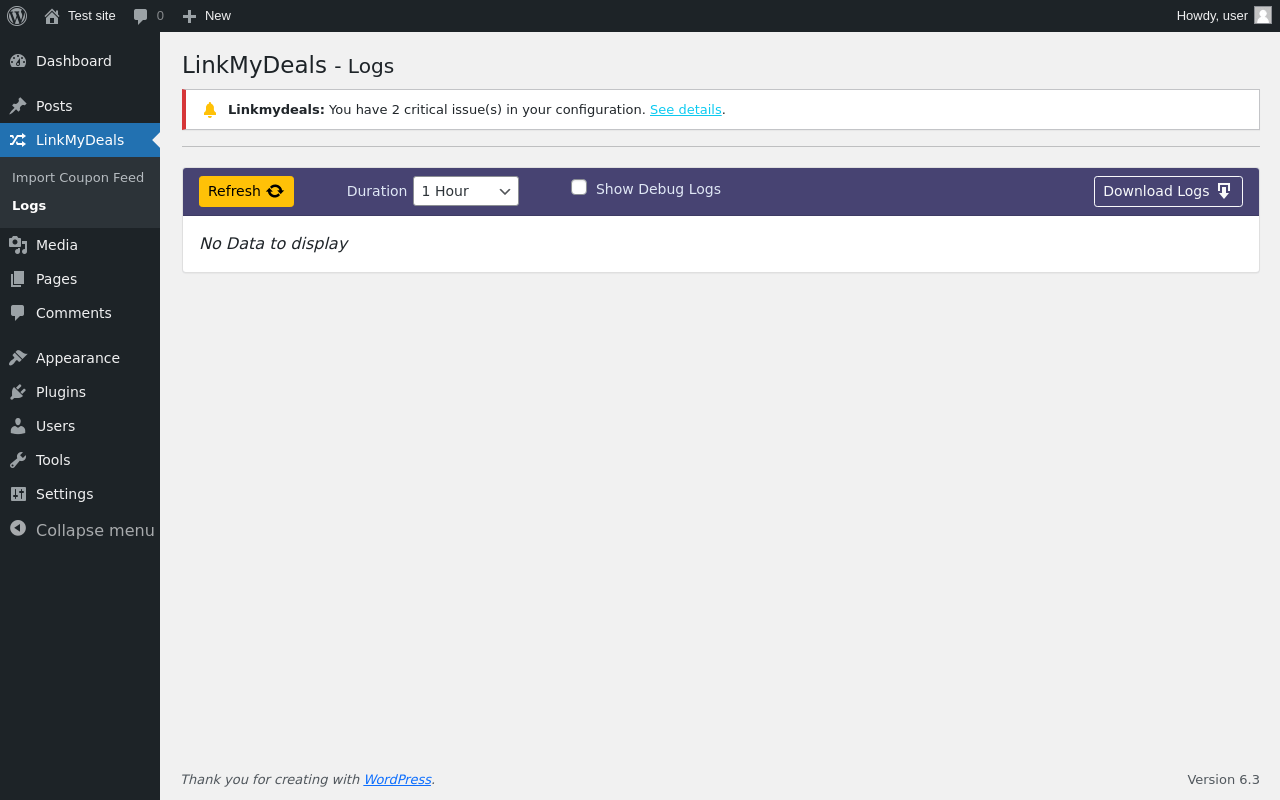The width and height of the screenshot is (1280, 800).
Task: Click the New text in admin bar
Action: pyautogui.click(x=218, y=16)
